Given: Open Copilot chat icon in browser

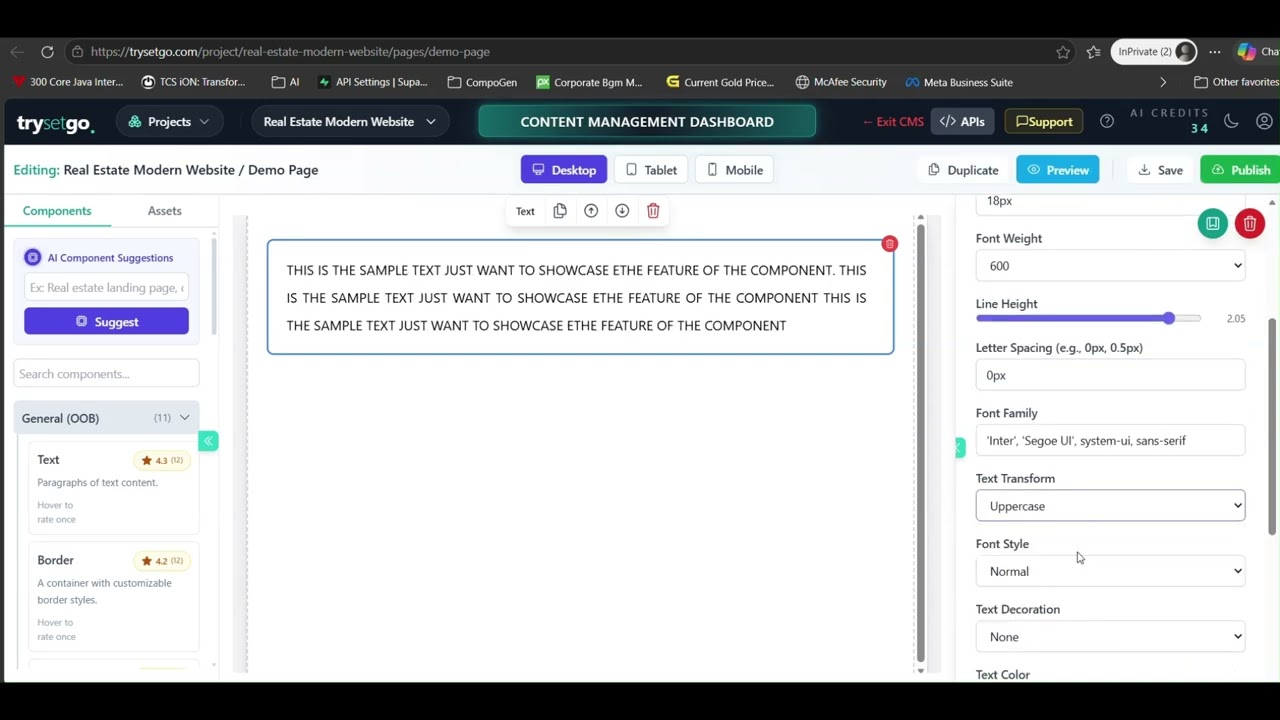Looking at the screenshot, I should (x=1246, y=52).
